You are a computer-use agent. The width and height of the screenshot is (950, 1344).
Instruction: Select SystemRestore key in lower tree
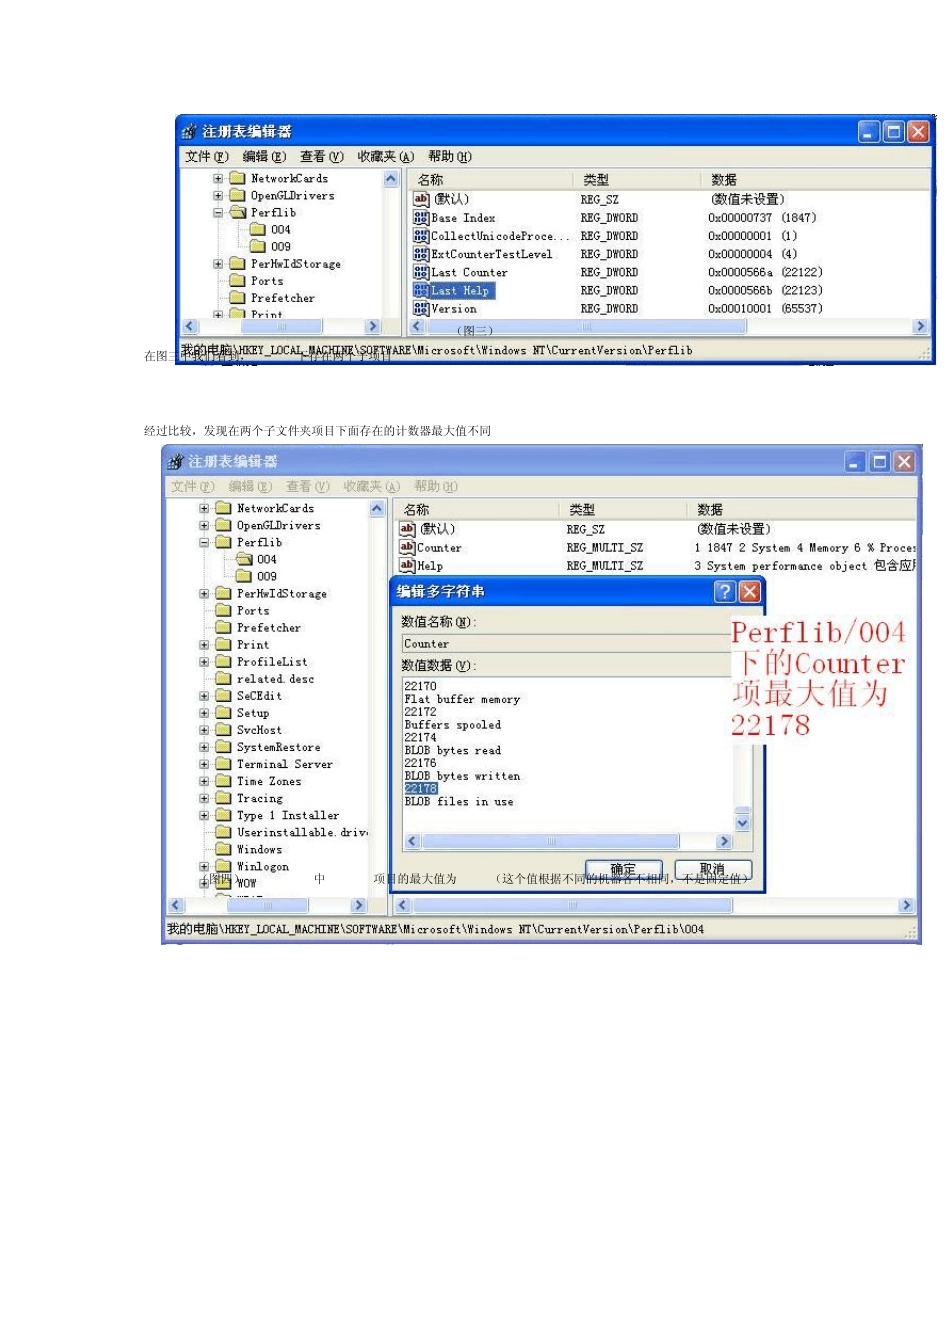pos(279,747)
